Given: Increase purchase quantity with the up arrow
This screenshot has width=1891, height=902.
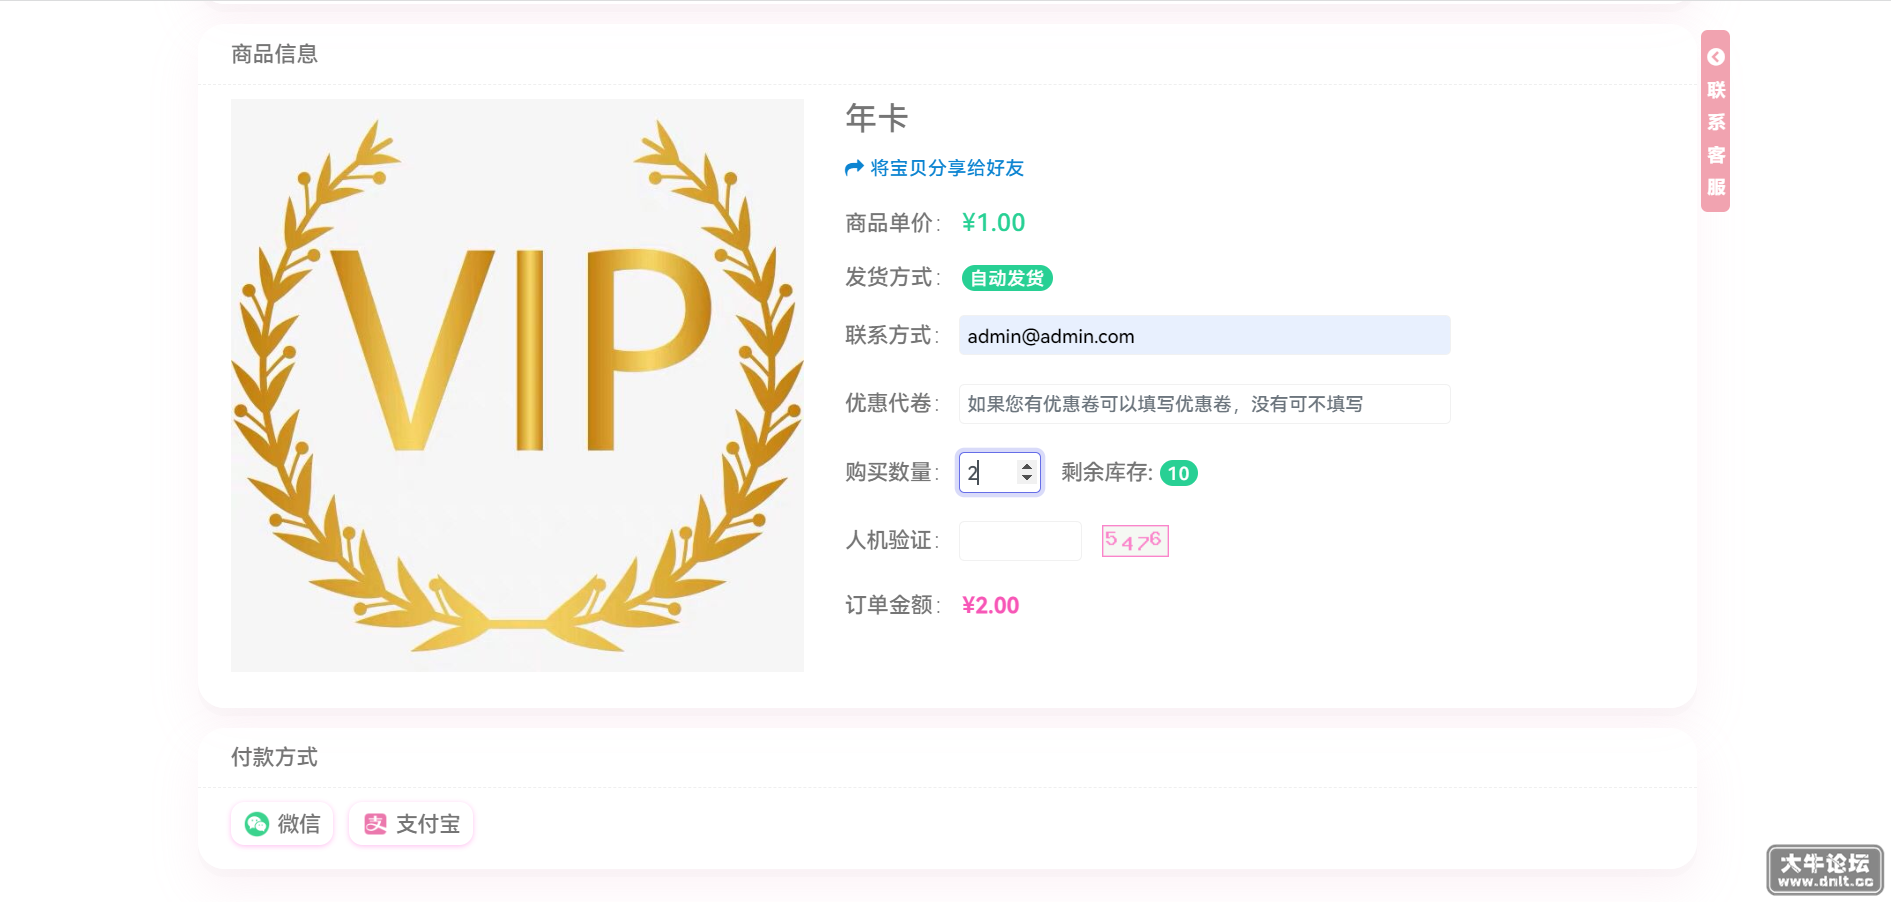Looking at the screenshot, I should point(1027,466).
